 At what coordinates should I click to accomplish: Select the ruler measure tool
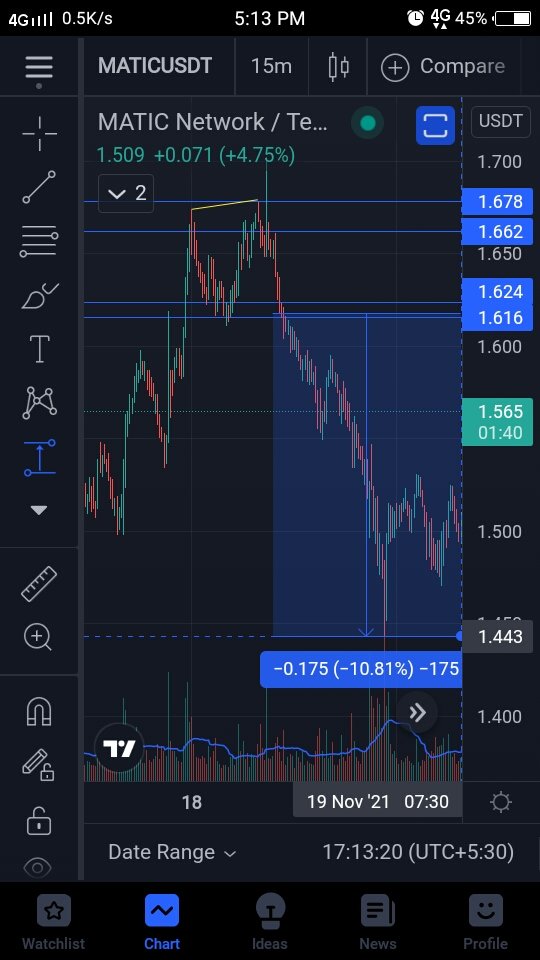39,583
